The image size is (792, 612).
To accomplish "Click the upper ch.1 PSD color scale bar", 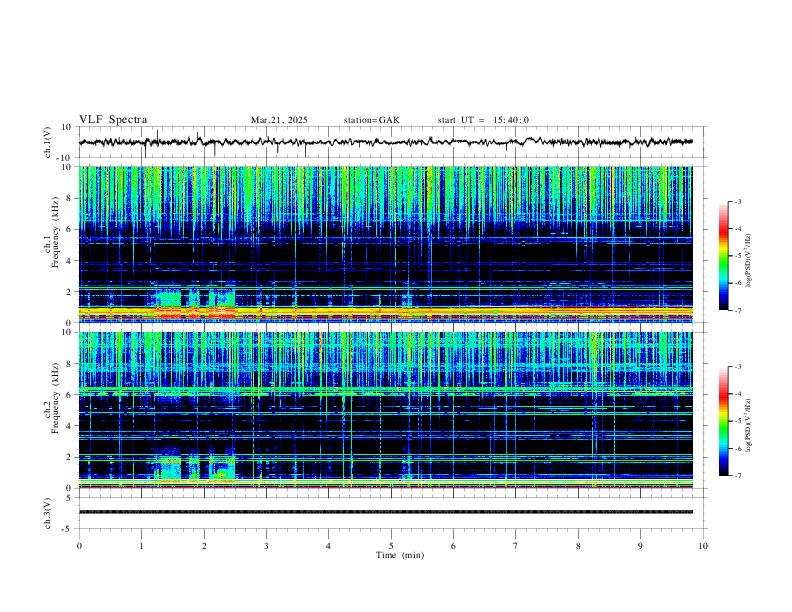I will [x=723, y=256].
